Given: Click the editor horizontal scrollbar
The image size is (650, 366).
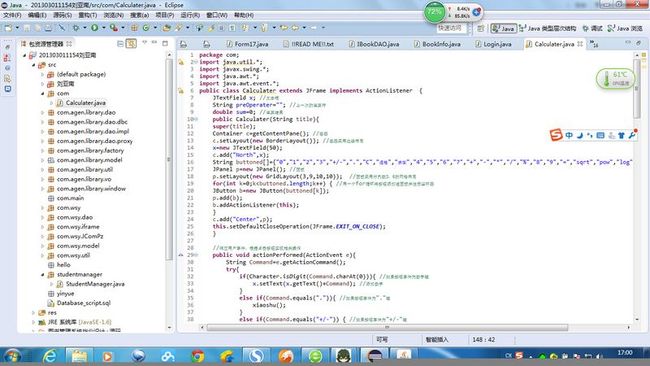Looking at the screenshot, I should tap(387, 327).
